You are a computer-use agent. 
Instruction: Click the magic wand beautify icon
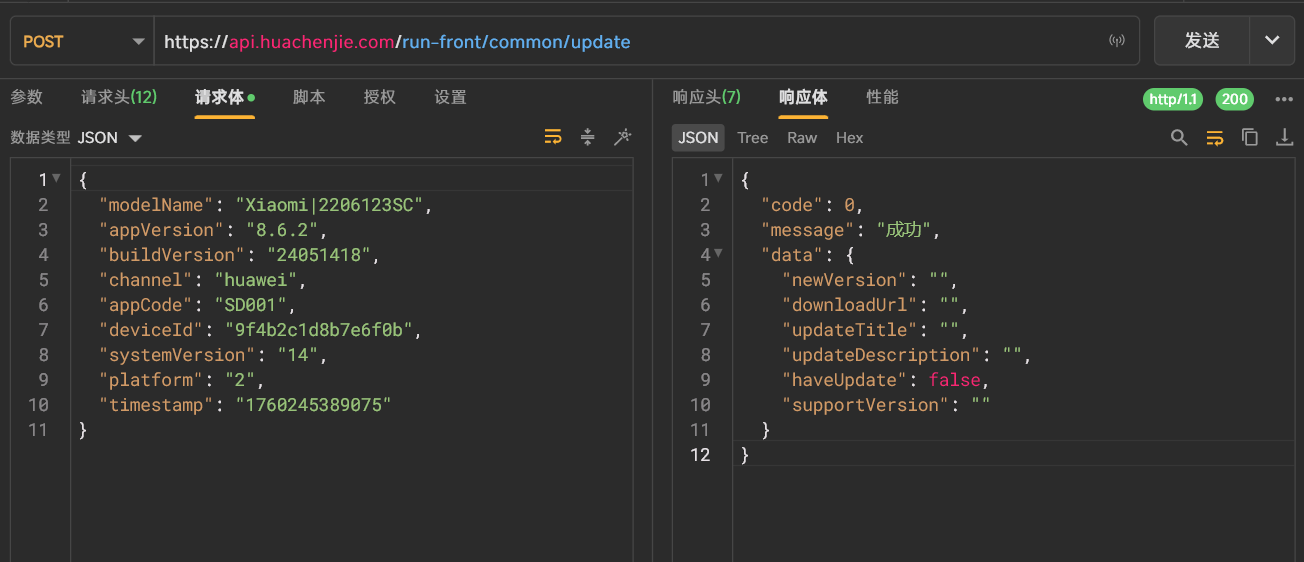point(623,137)
